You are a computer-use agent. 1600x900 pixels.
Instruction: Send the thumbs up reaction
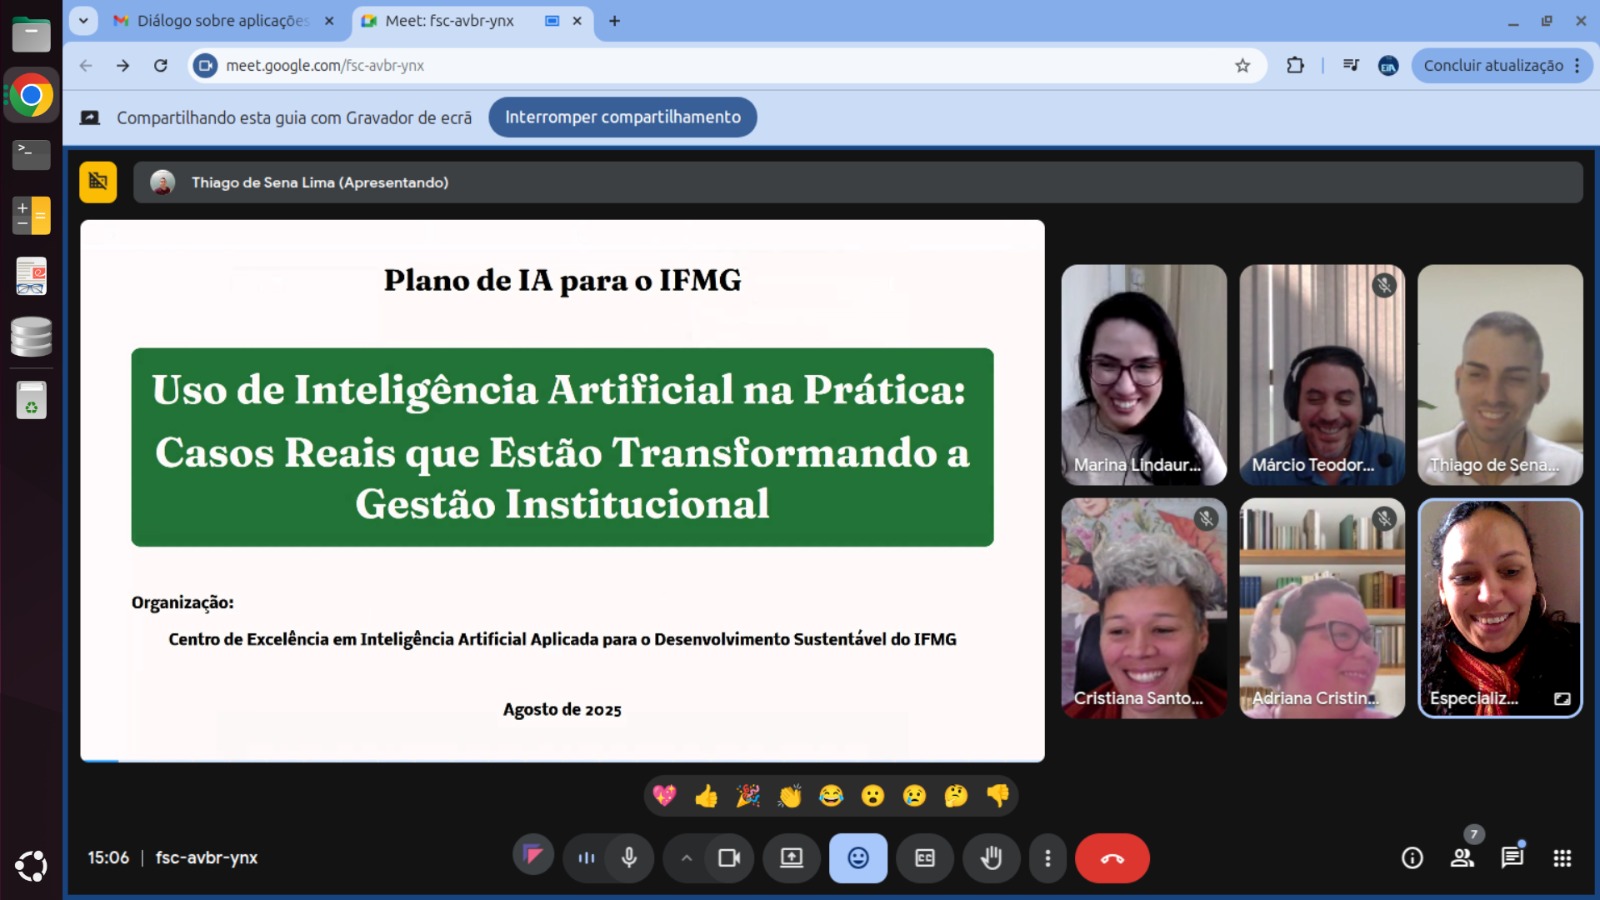click(707, 795)
